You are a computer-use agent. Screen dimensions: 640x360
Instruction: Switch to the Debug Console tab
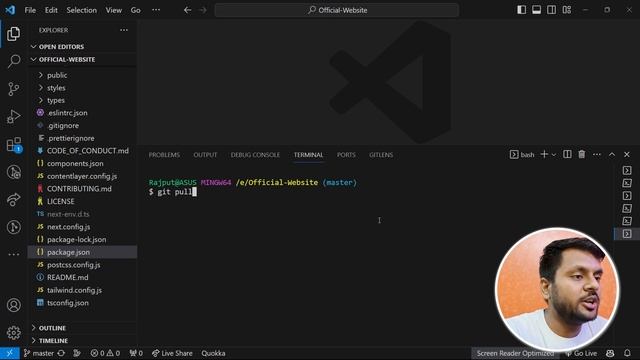(255, 155)
